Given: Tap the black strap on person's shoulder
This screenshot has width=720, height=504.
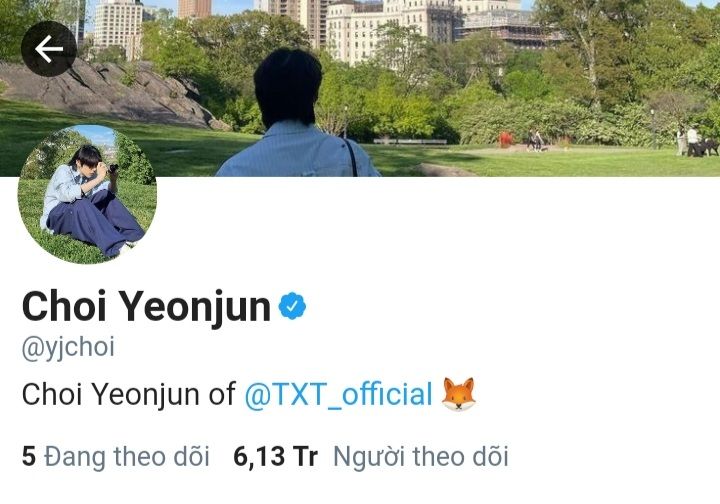Looking at the screenshot, I should (352, 157).
